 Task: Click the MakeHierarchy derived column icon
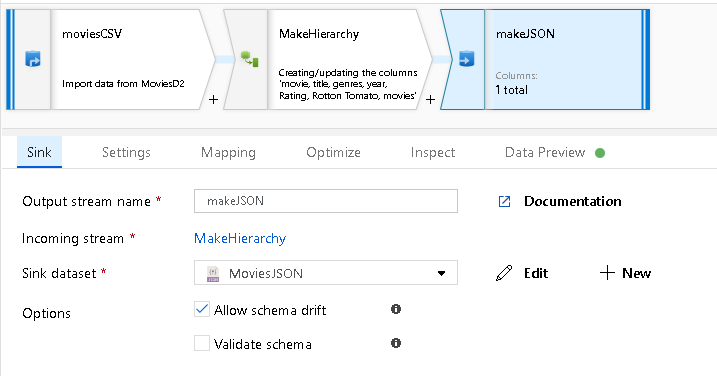pos(250,59)
